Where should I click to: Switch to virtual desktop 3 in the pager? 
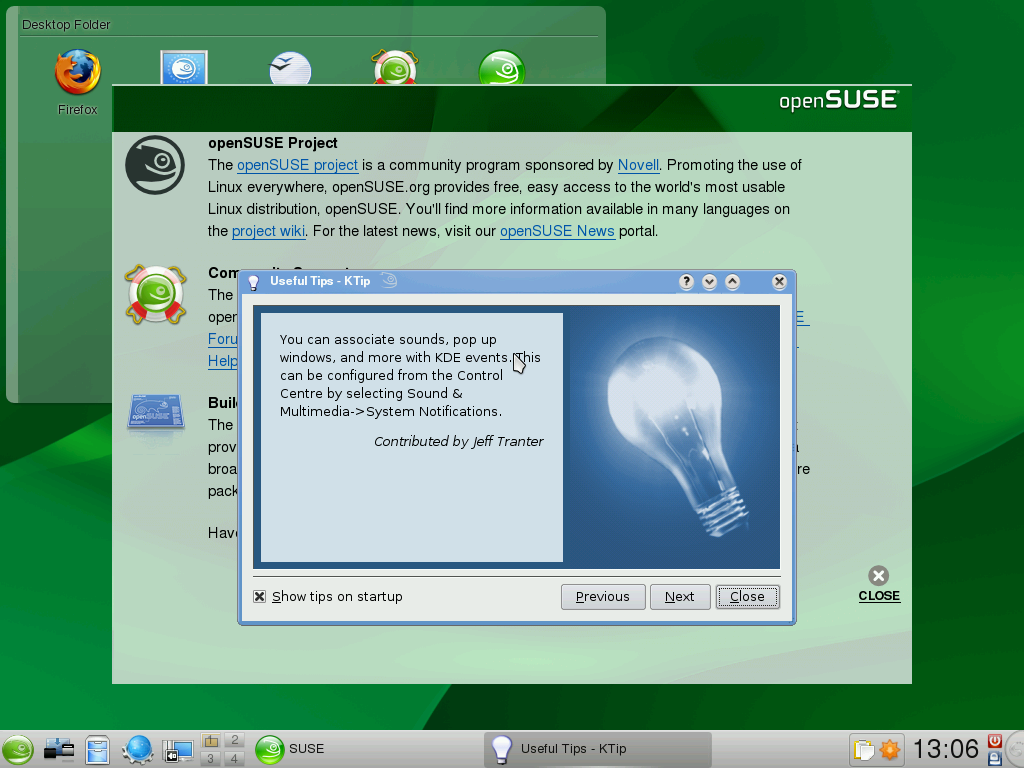(210, 758)
